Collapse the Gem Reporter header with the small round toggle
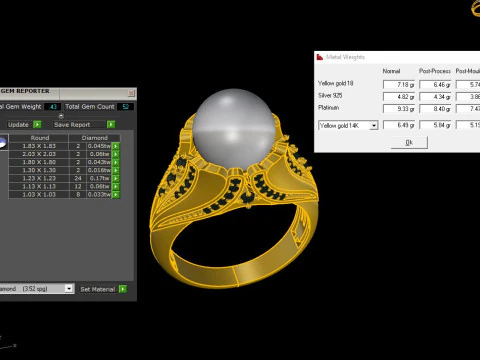This screenshot has height=360, width=480. 61,116
